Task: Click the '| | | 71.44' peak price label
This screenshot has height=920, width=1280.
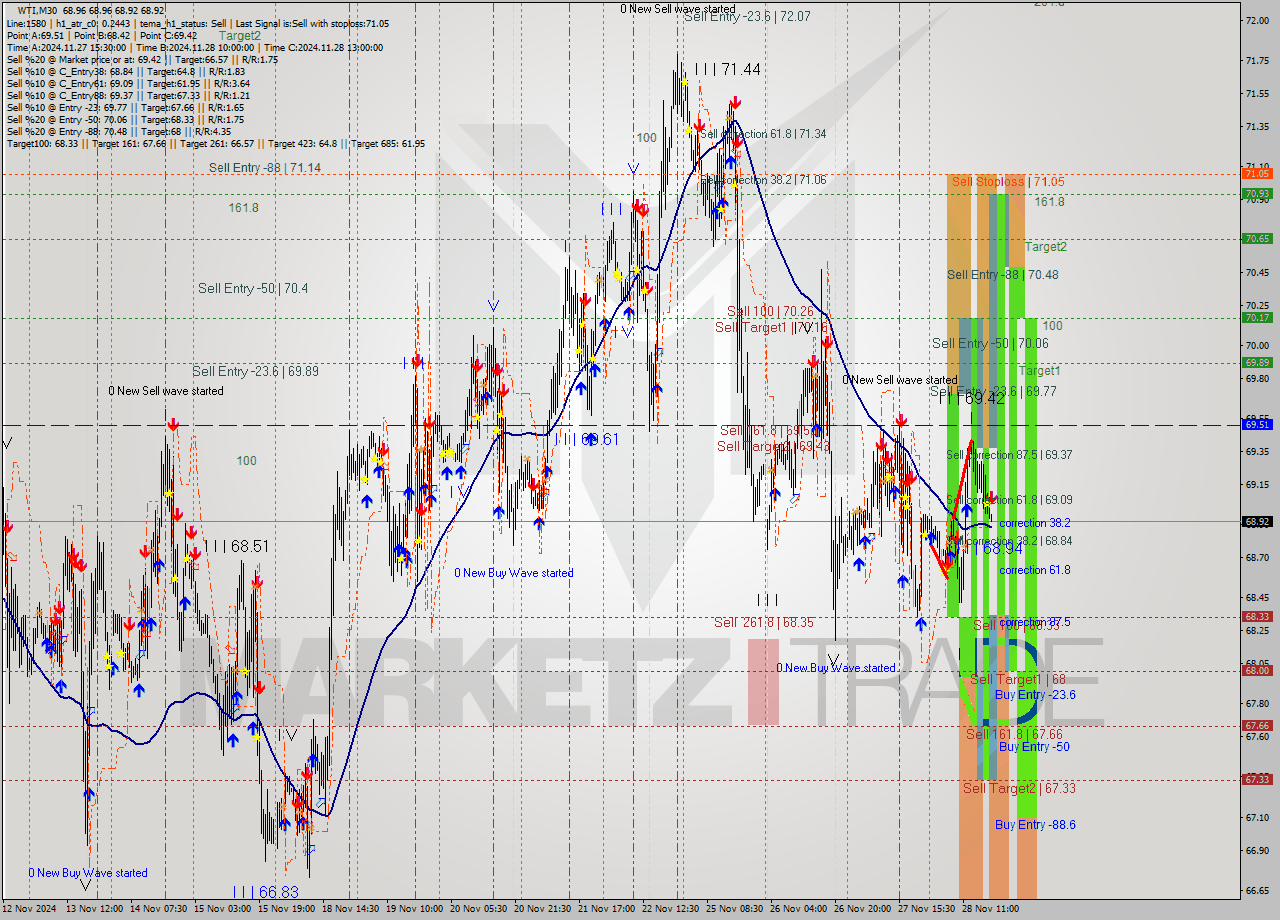Action: [728, 69]
